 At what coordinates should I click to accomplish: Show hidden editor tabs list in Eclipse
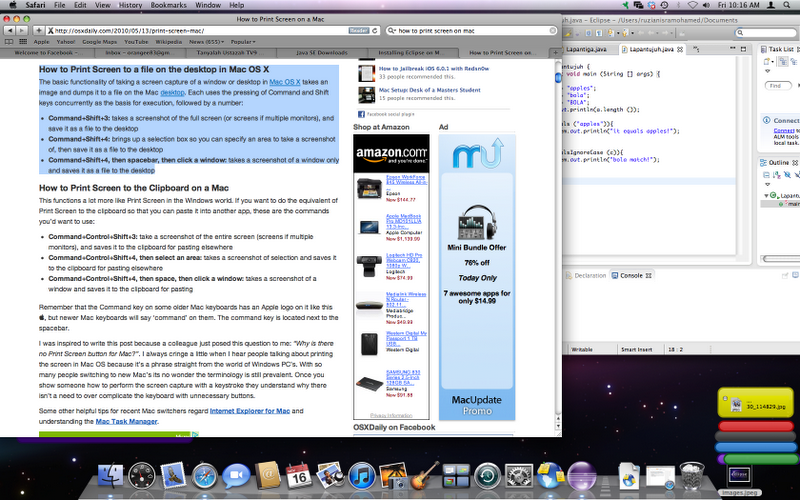696,49
